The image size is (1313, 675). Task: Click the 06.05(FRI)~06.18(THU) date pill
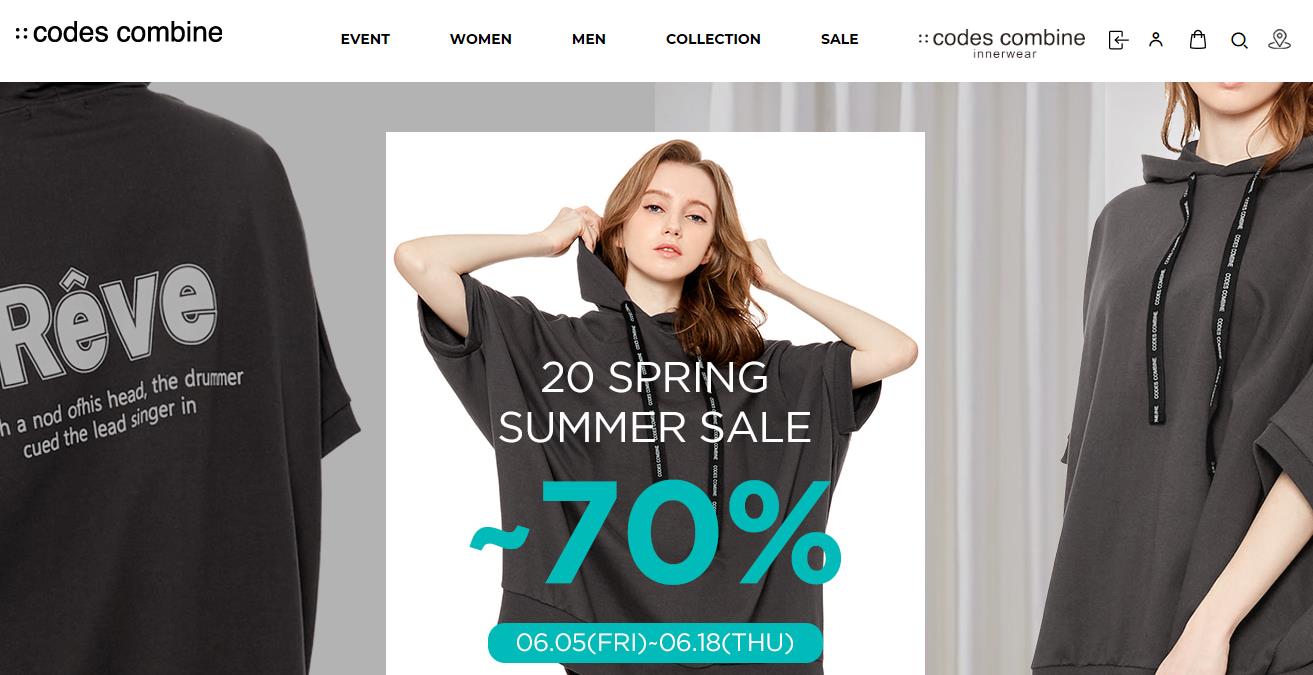655,643
